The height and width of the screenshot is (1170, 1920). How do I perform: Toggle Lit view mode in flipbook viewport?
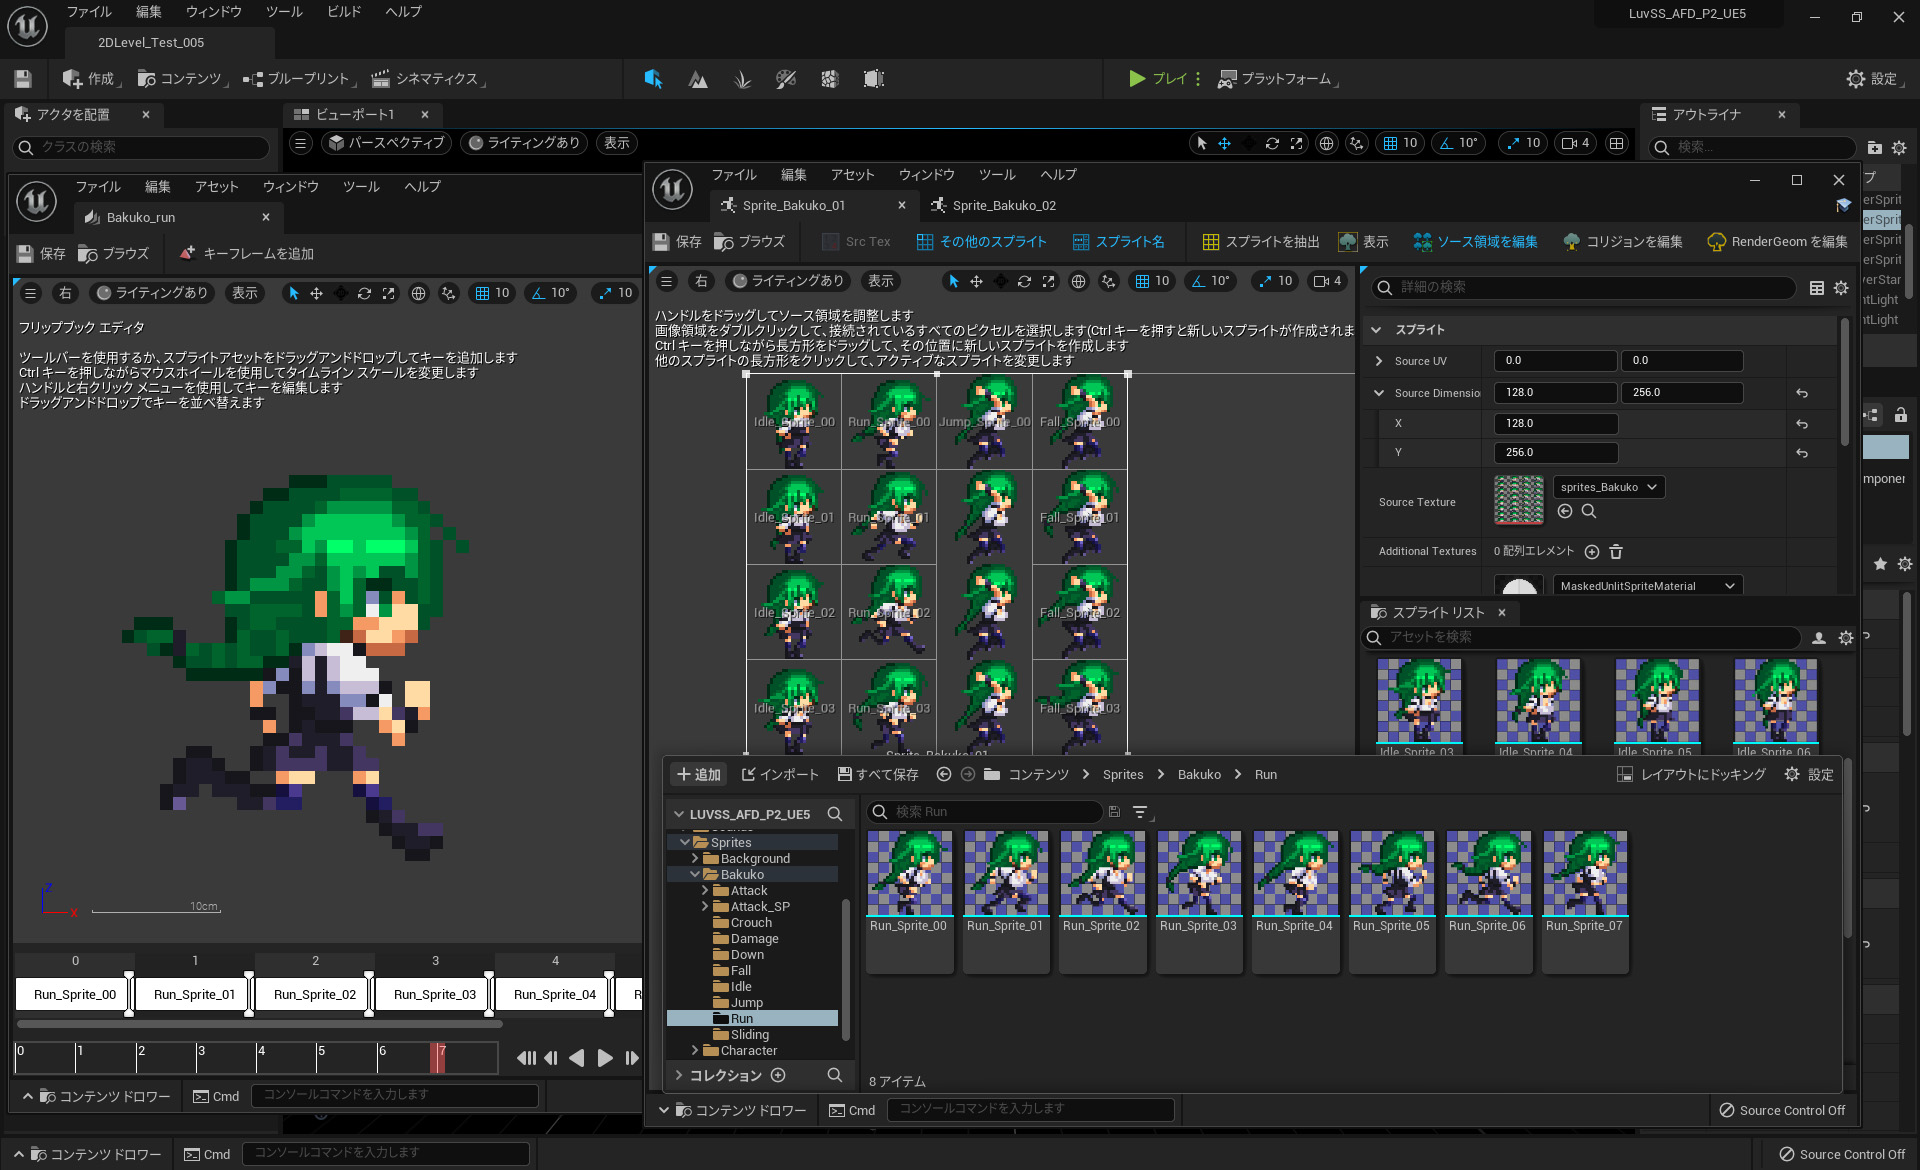pyautogui.click(x=152, y=293)
